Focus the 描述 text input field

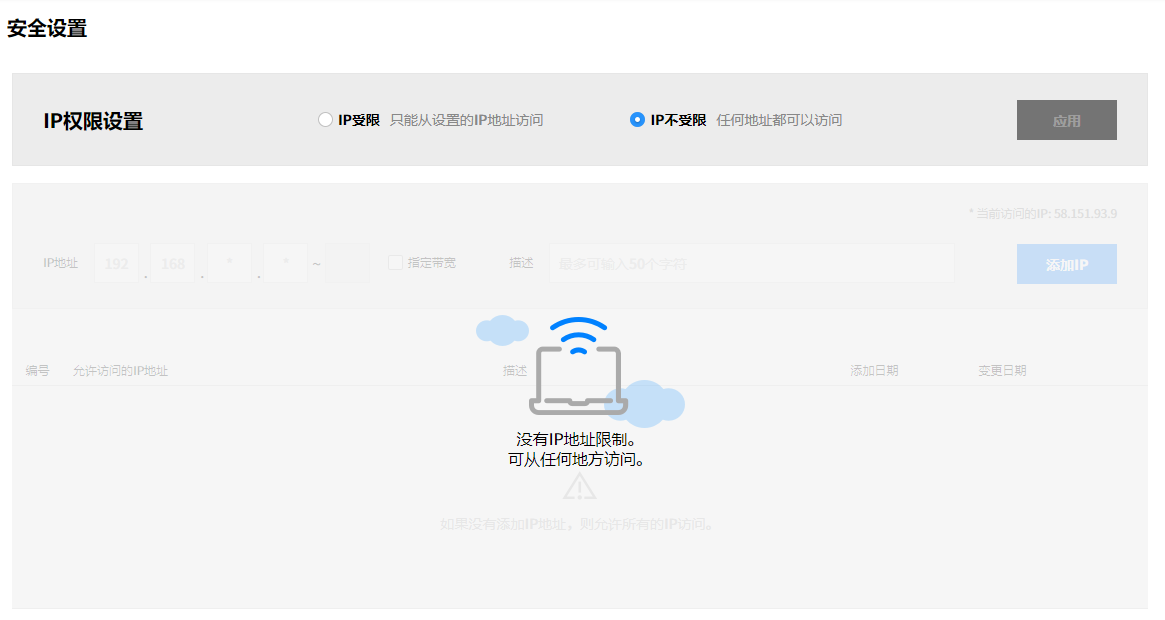(x=750, y=263)
